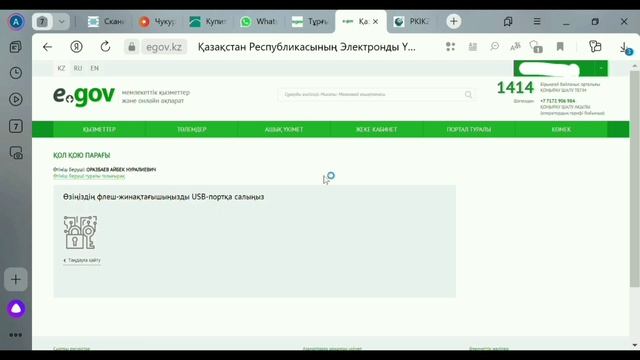Click the page vertical scrollbar
Viewport: 640px width, 360px height.
tap(634, 179)
